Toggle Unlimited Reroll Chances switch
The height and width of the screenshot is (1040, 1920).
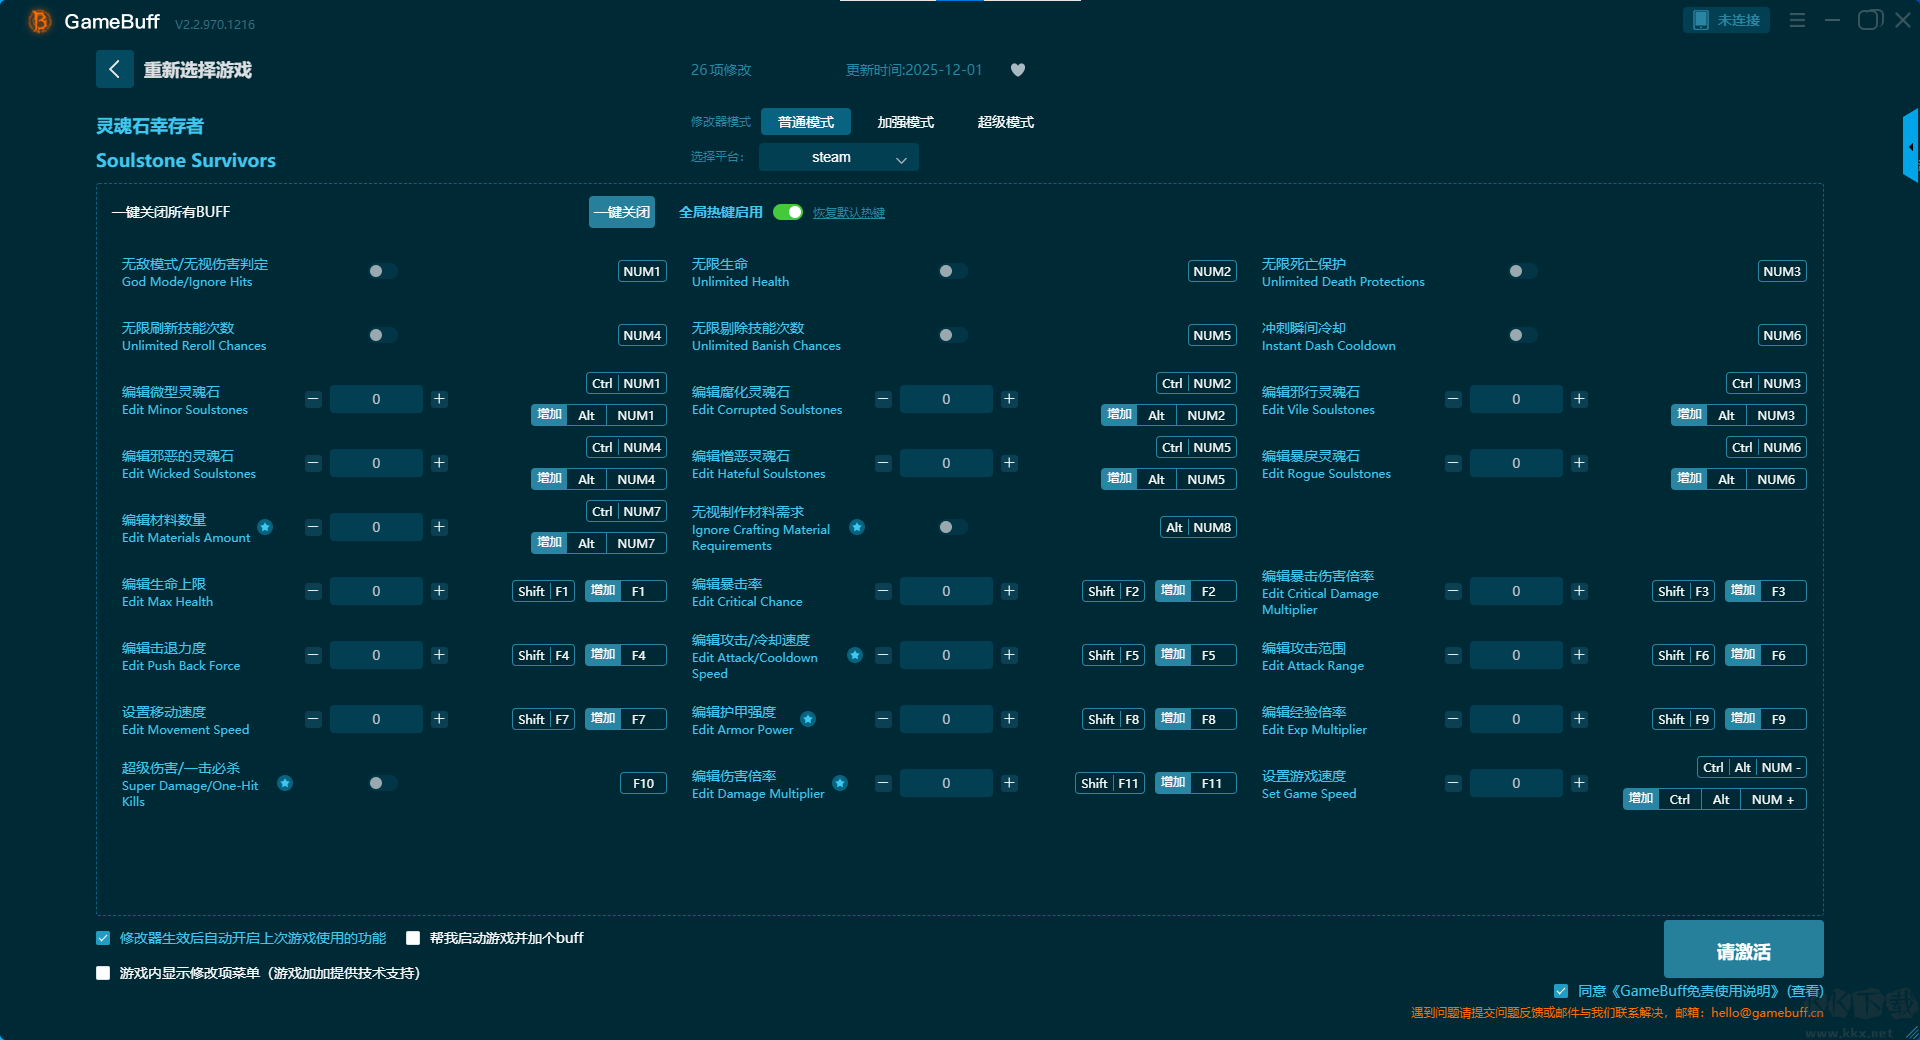click(383, 335)
